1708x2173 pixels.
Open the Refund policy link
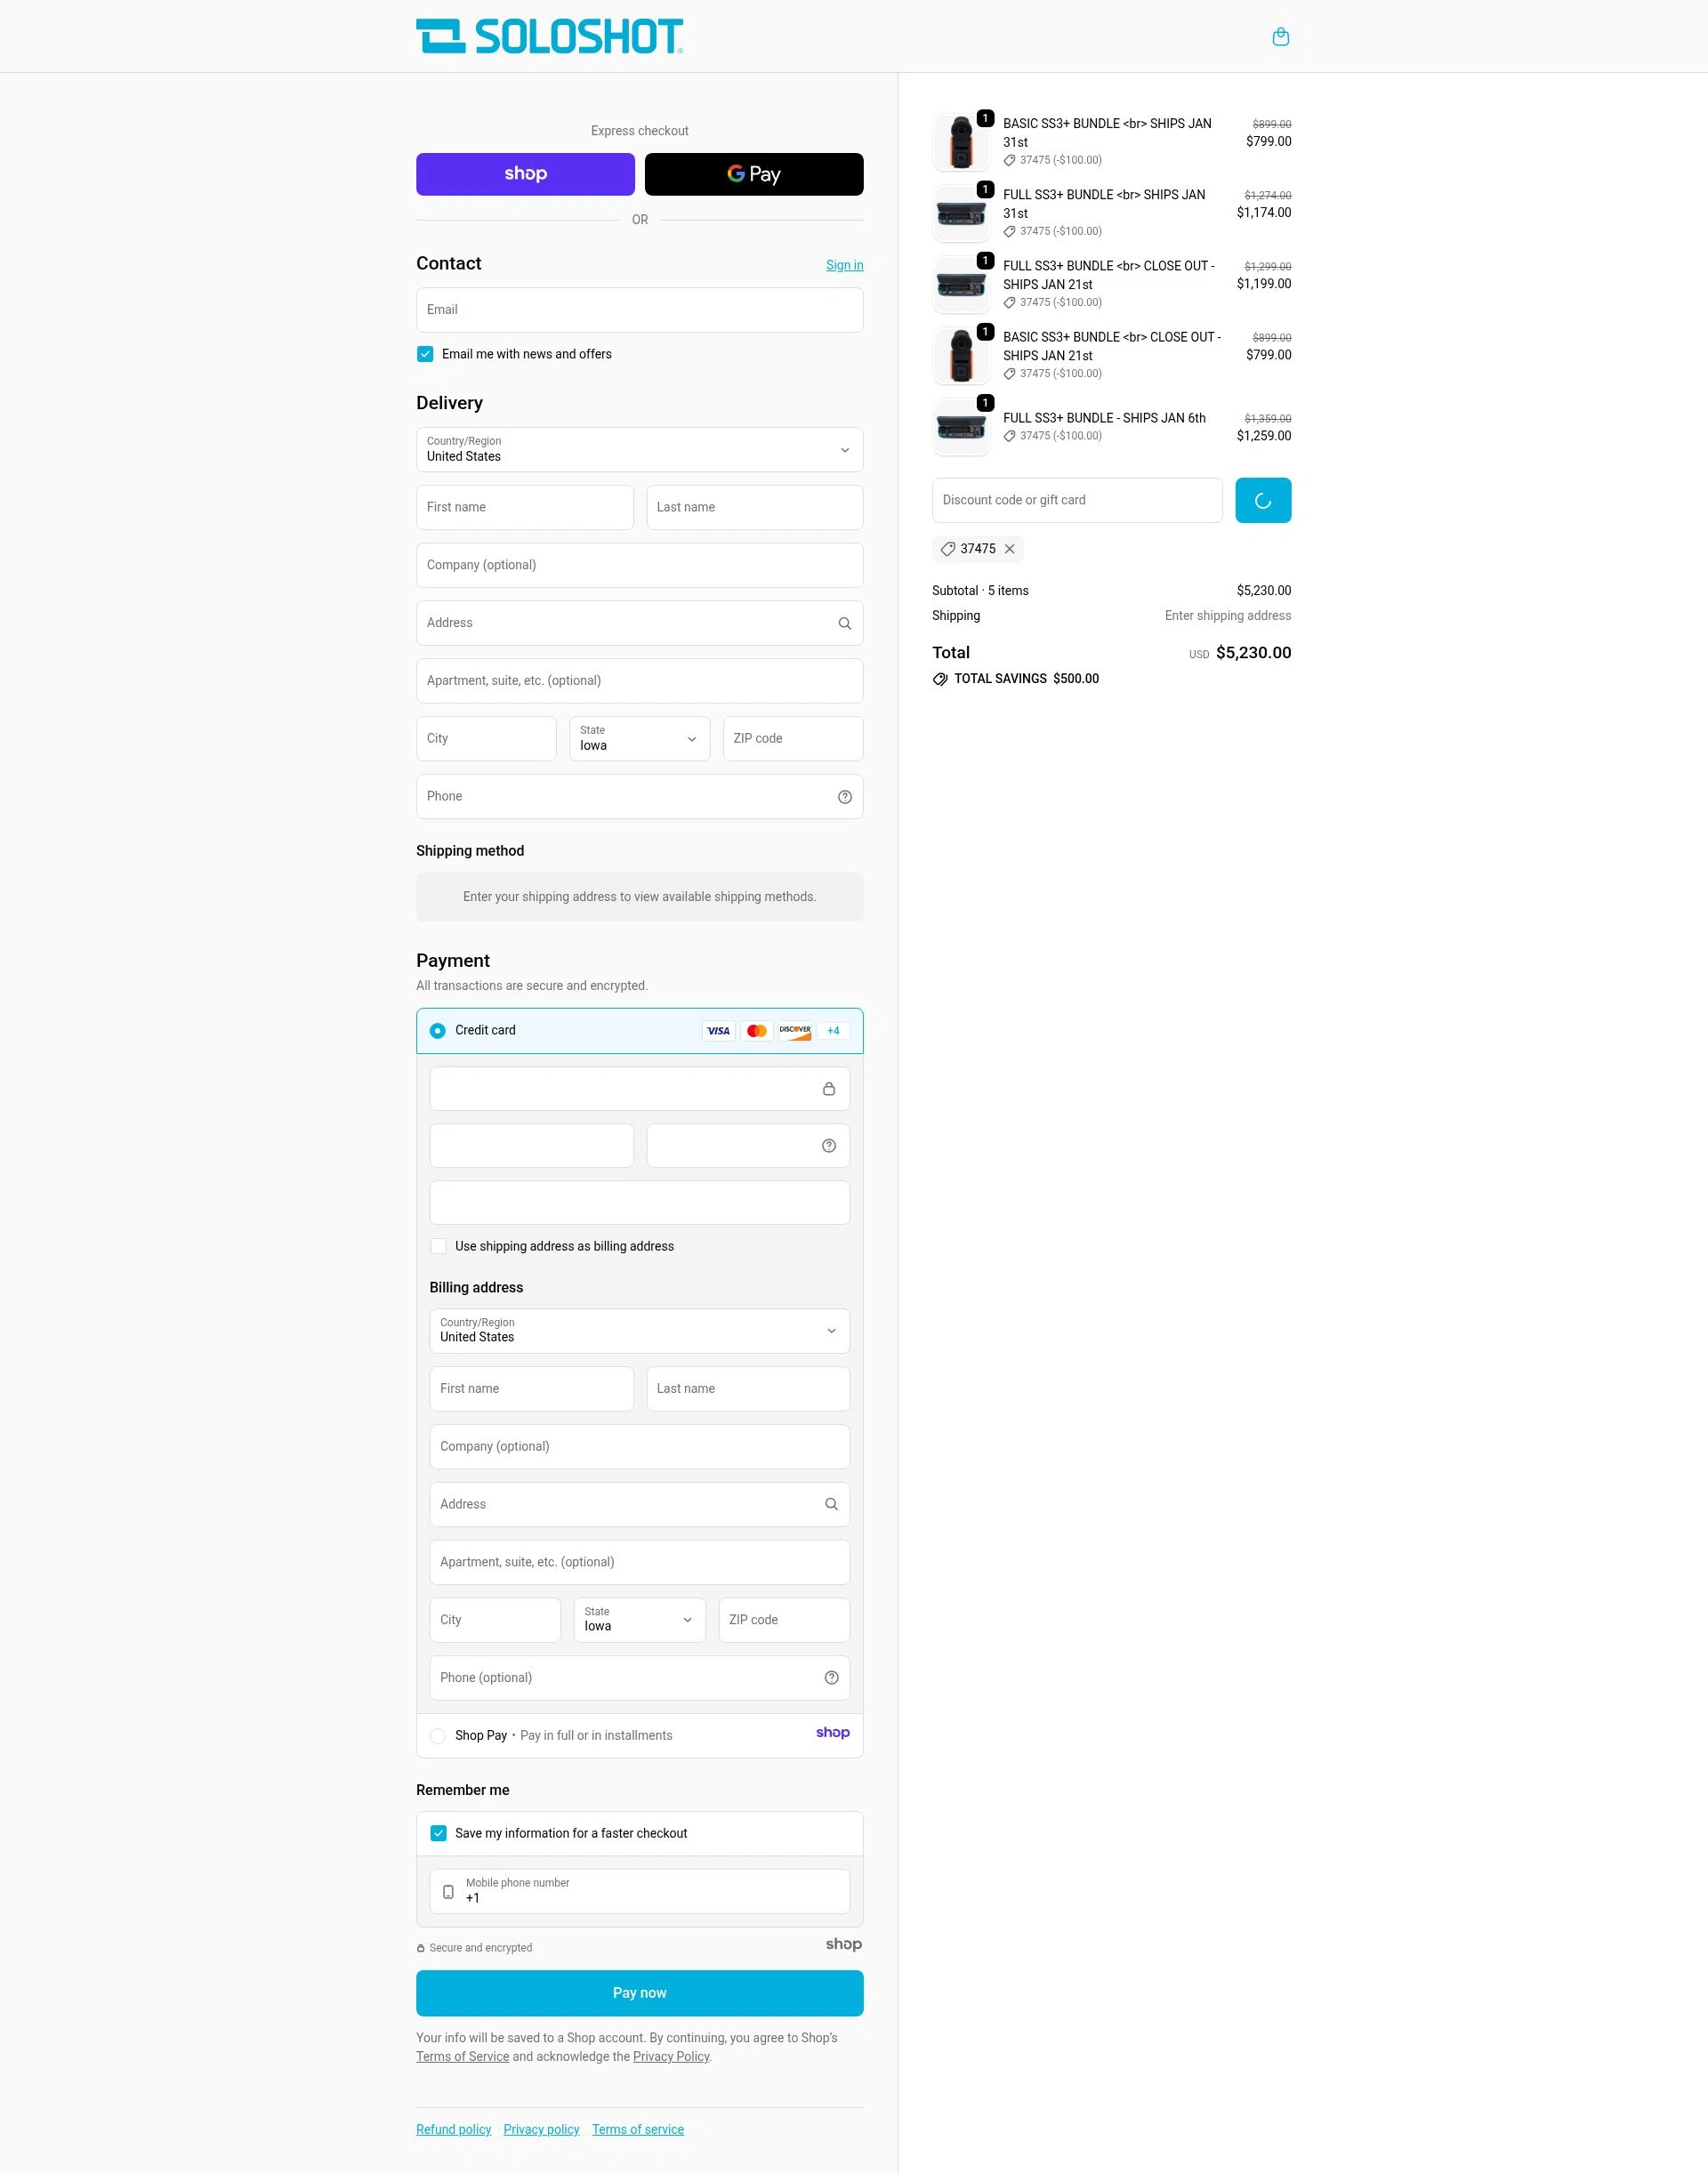tap(453, 2129)
